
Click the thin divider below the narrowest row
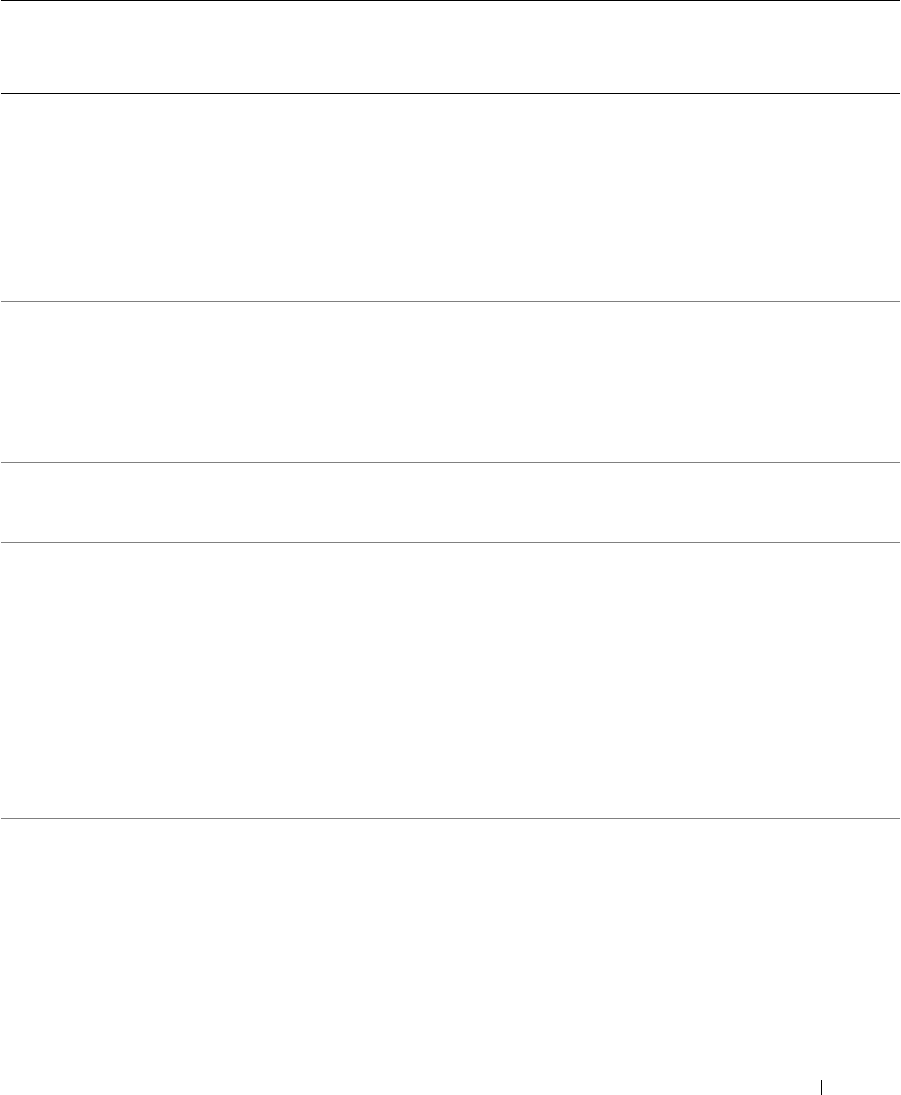tap(450, 543)
